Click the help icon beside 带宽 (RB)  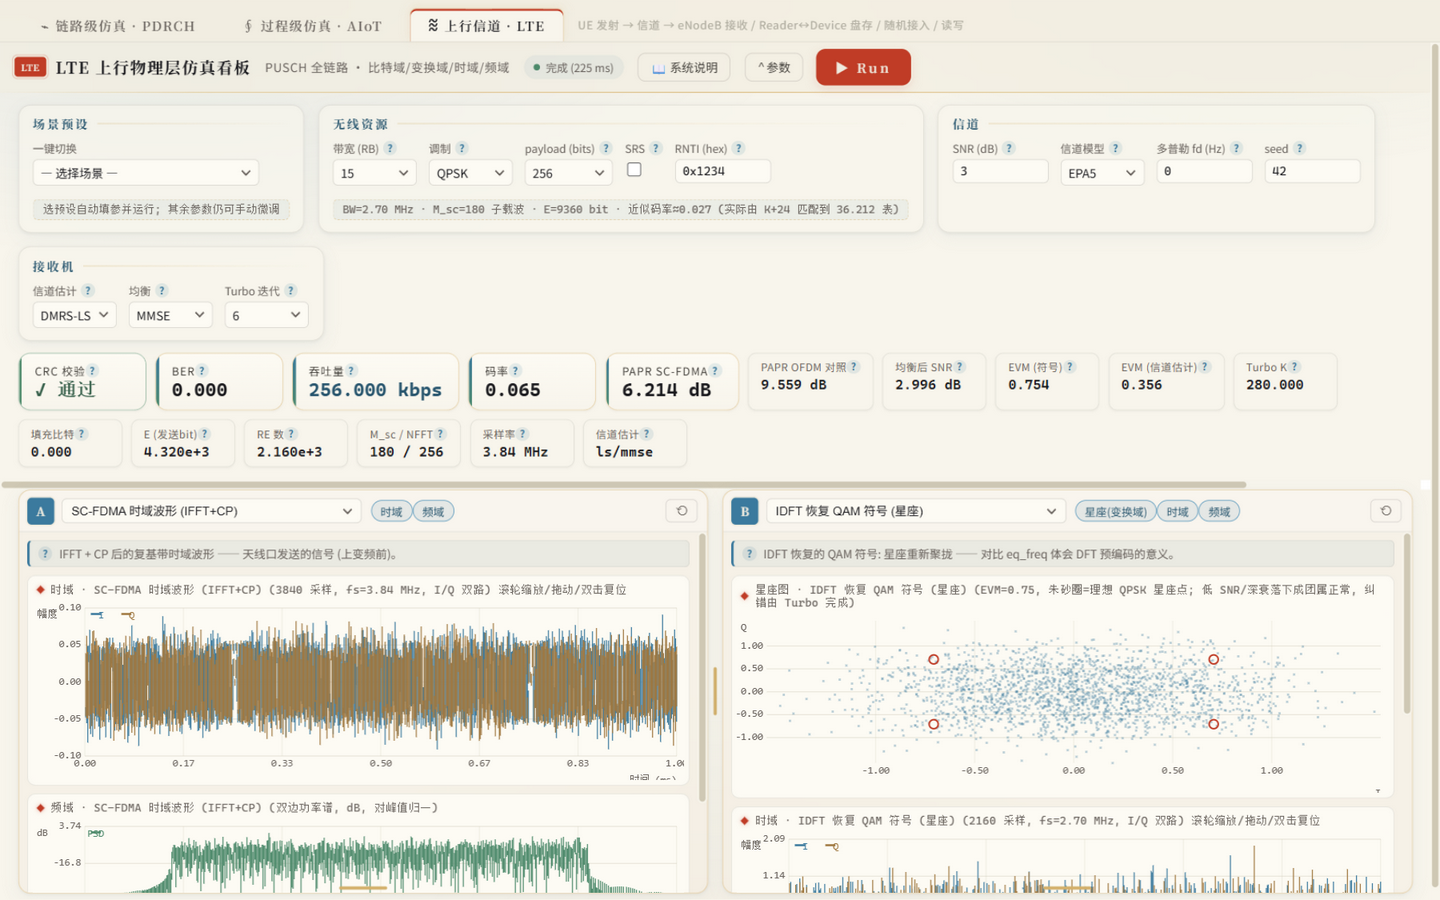pos(390,148)
